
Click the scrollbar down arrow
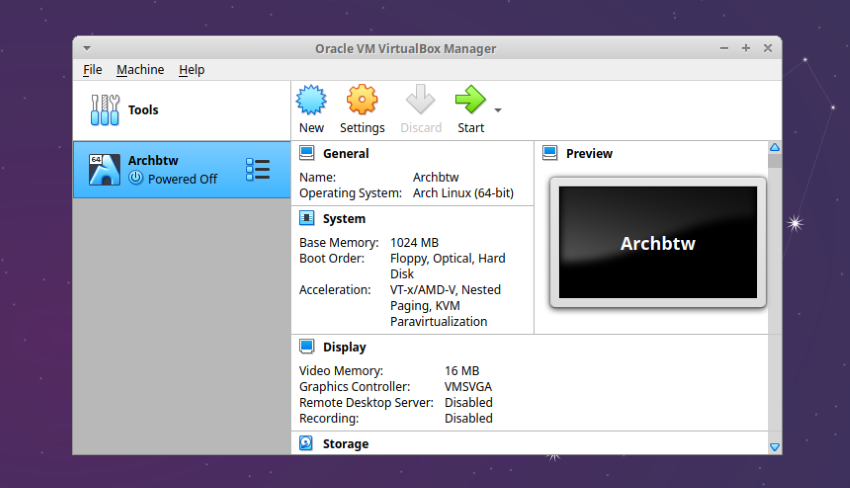[x=774, y=446]
